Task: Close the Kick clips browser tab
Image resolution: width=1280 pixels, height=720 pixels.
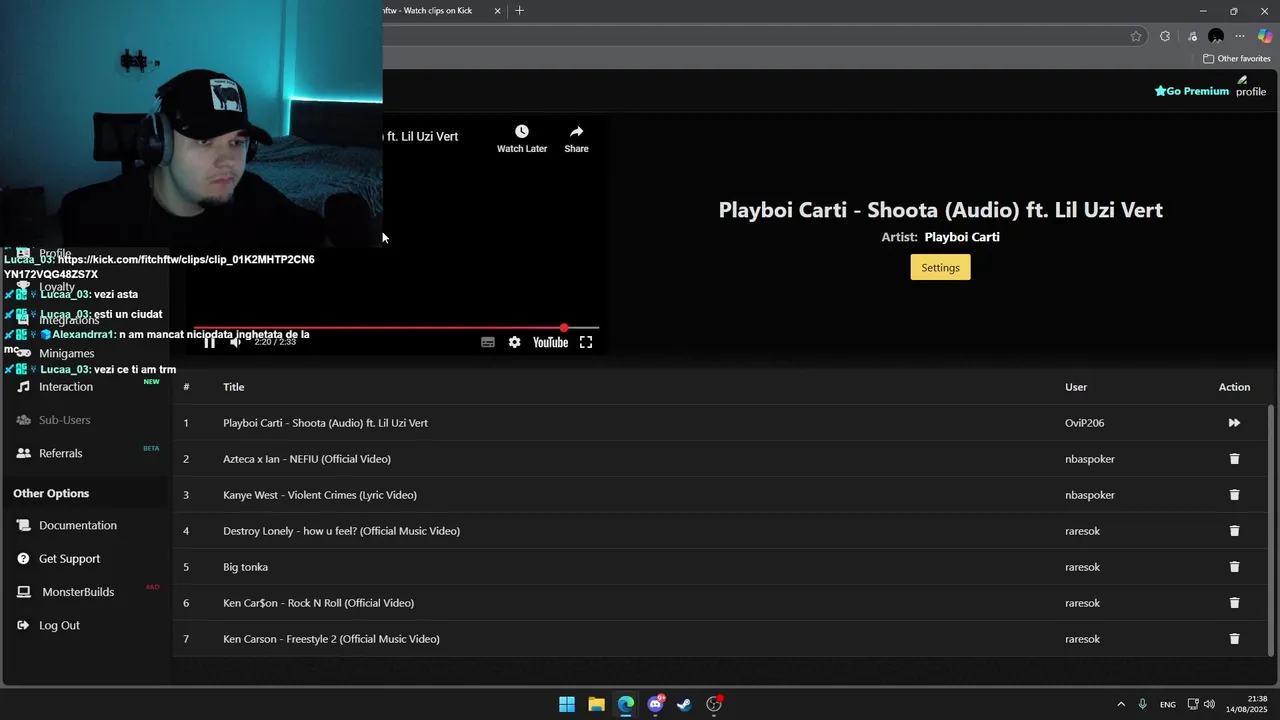Action: click(497, 11)
